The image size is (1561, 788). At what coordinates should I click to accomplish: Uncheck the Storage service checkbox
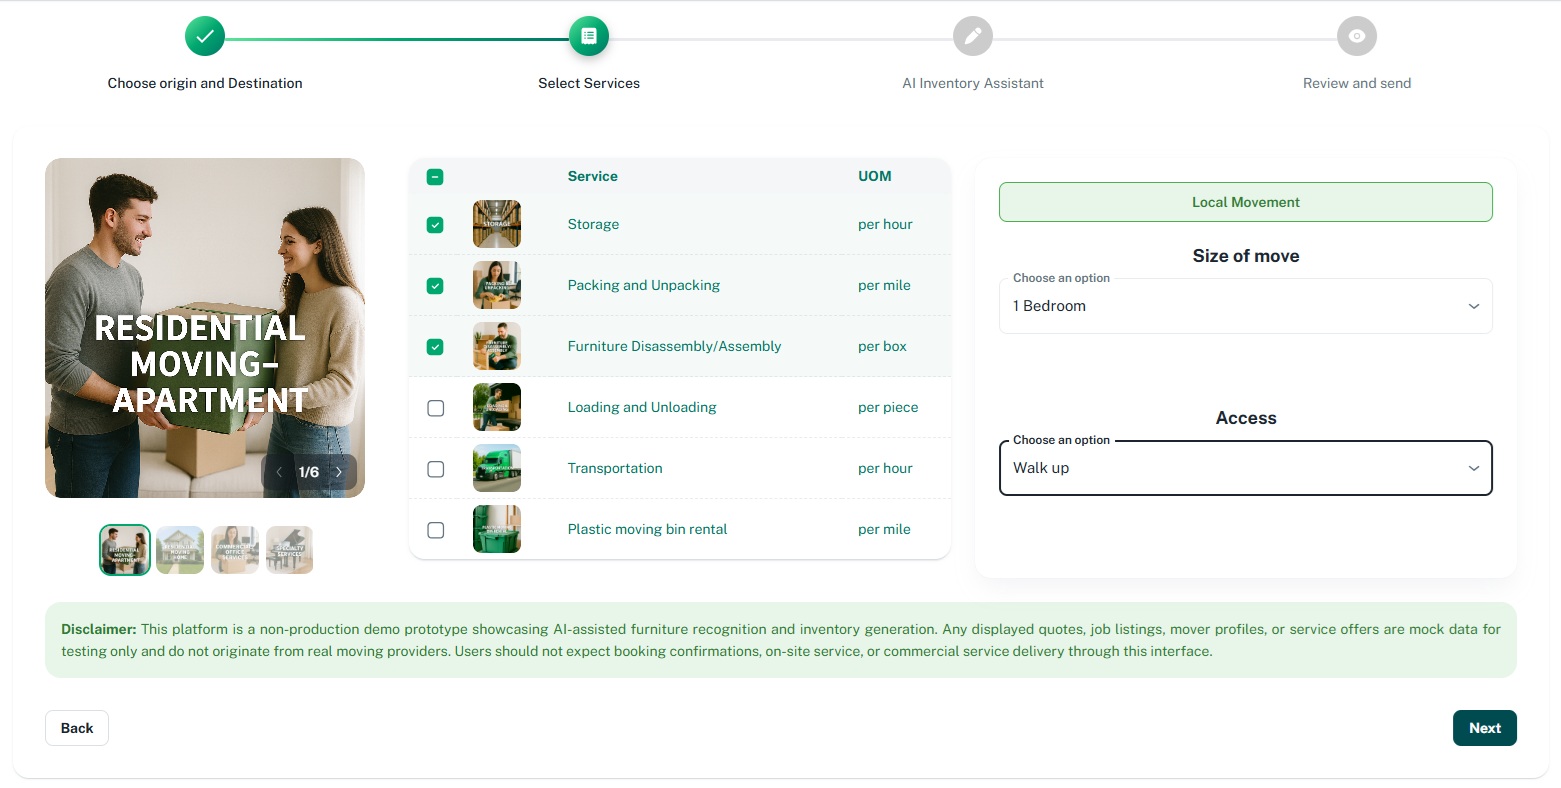(x=435, y=225)
